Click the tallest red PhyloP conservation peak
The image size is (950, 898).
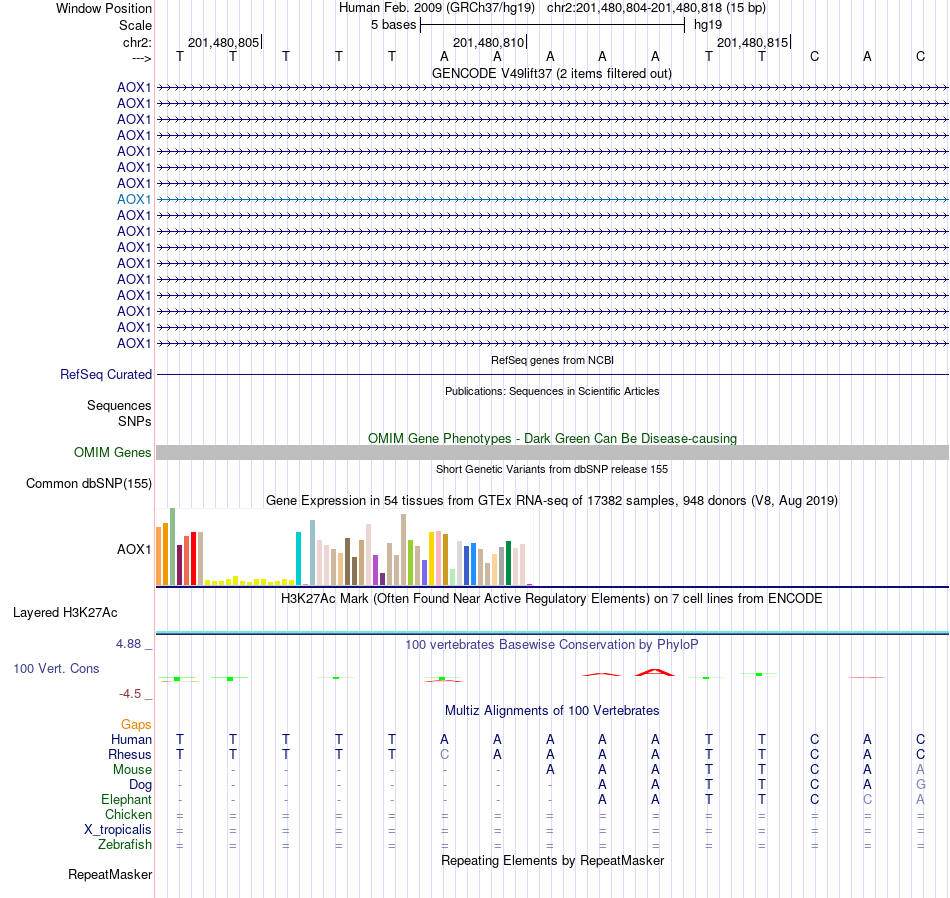654,672
